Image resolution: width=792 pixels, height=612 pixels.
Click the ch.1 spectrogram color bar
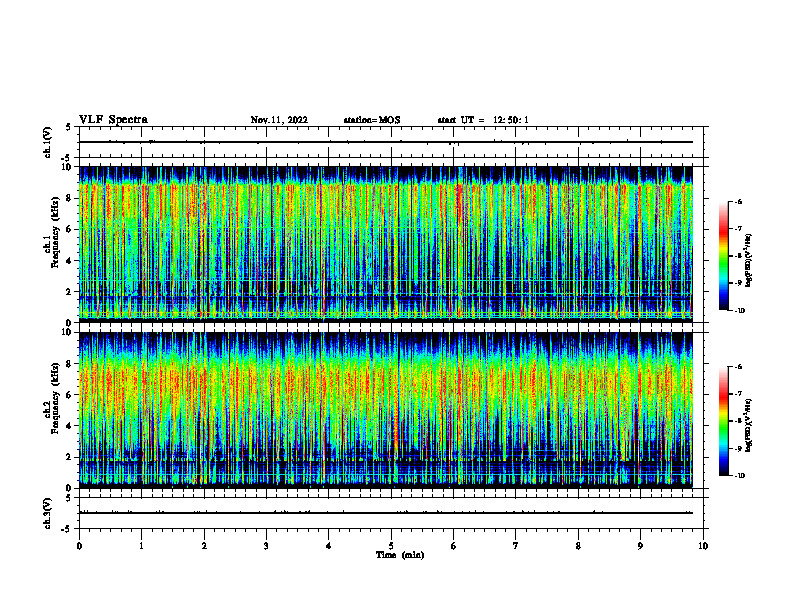723,256
